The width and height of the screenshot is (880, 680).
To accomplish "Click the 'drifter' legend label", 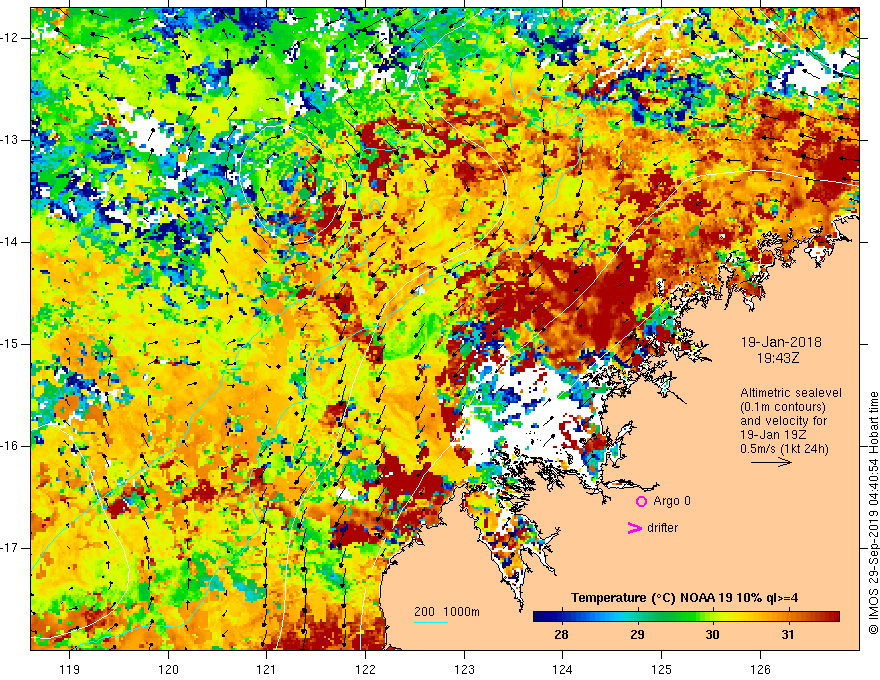I will point(662,528).
